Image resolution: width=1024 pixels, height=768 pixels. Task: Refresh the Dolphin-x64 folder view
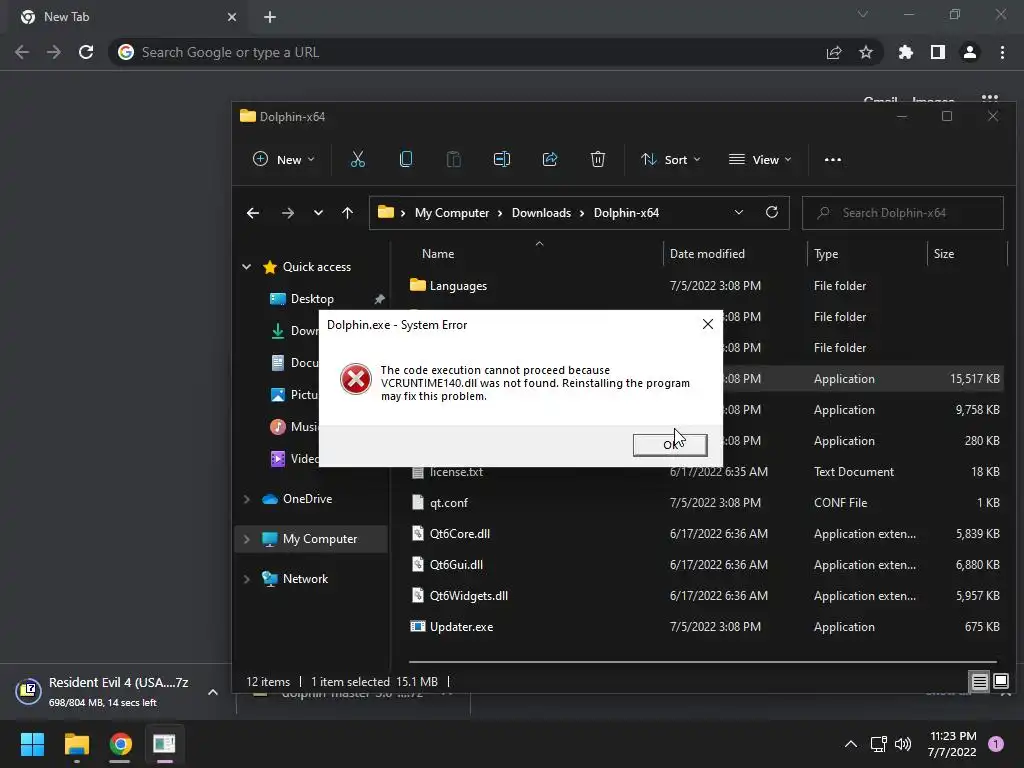(772, 212)
